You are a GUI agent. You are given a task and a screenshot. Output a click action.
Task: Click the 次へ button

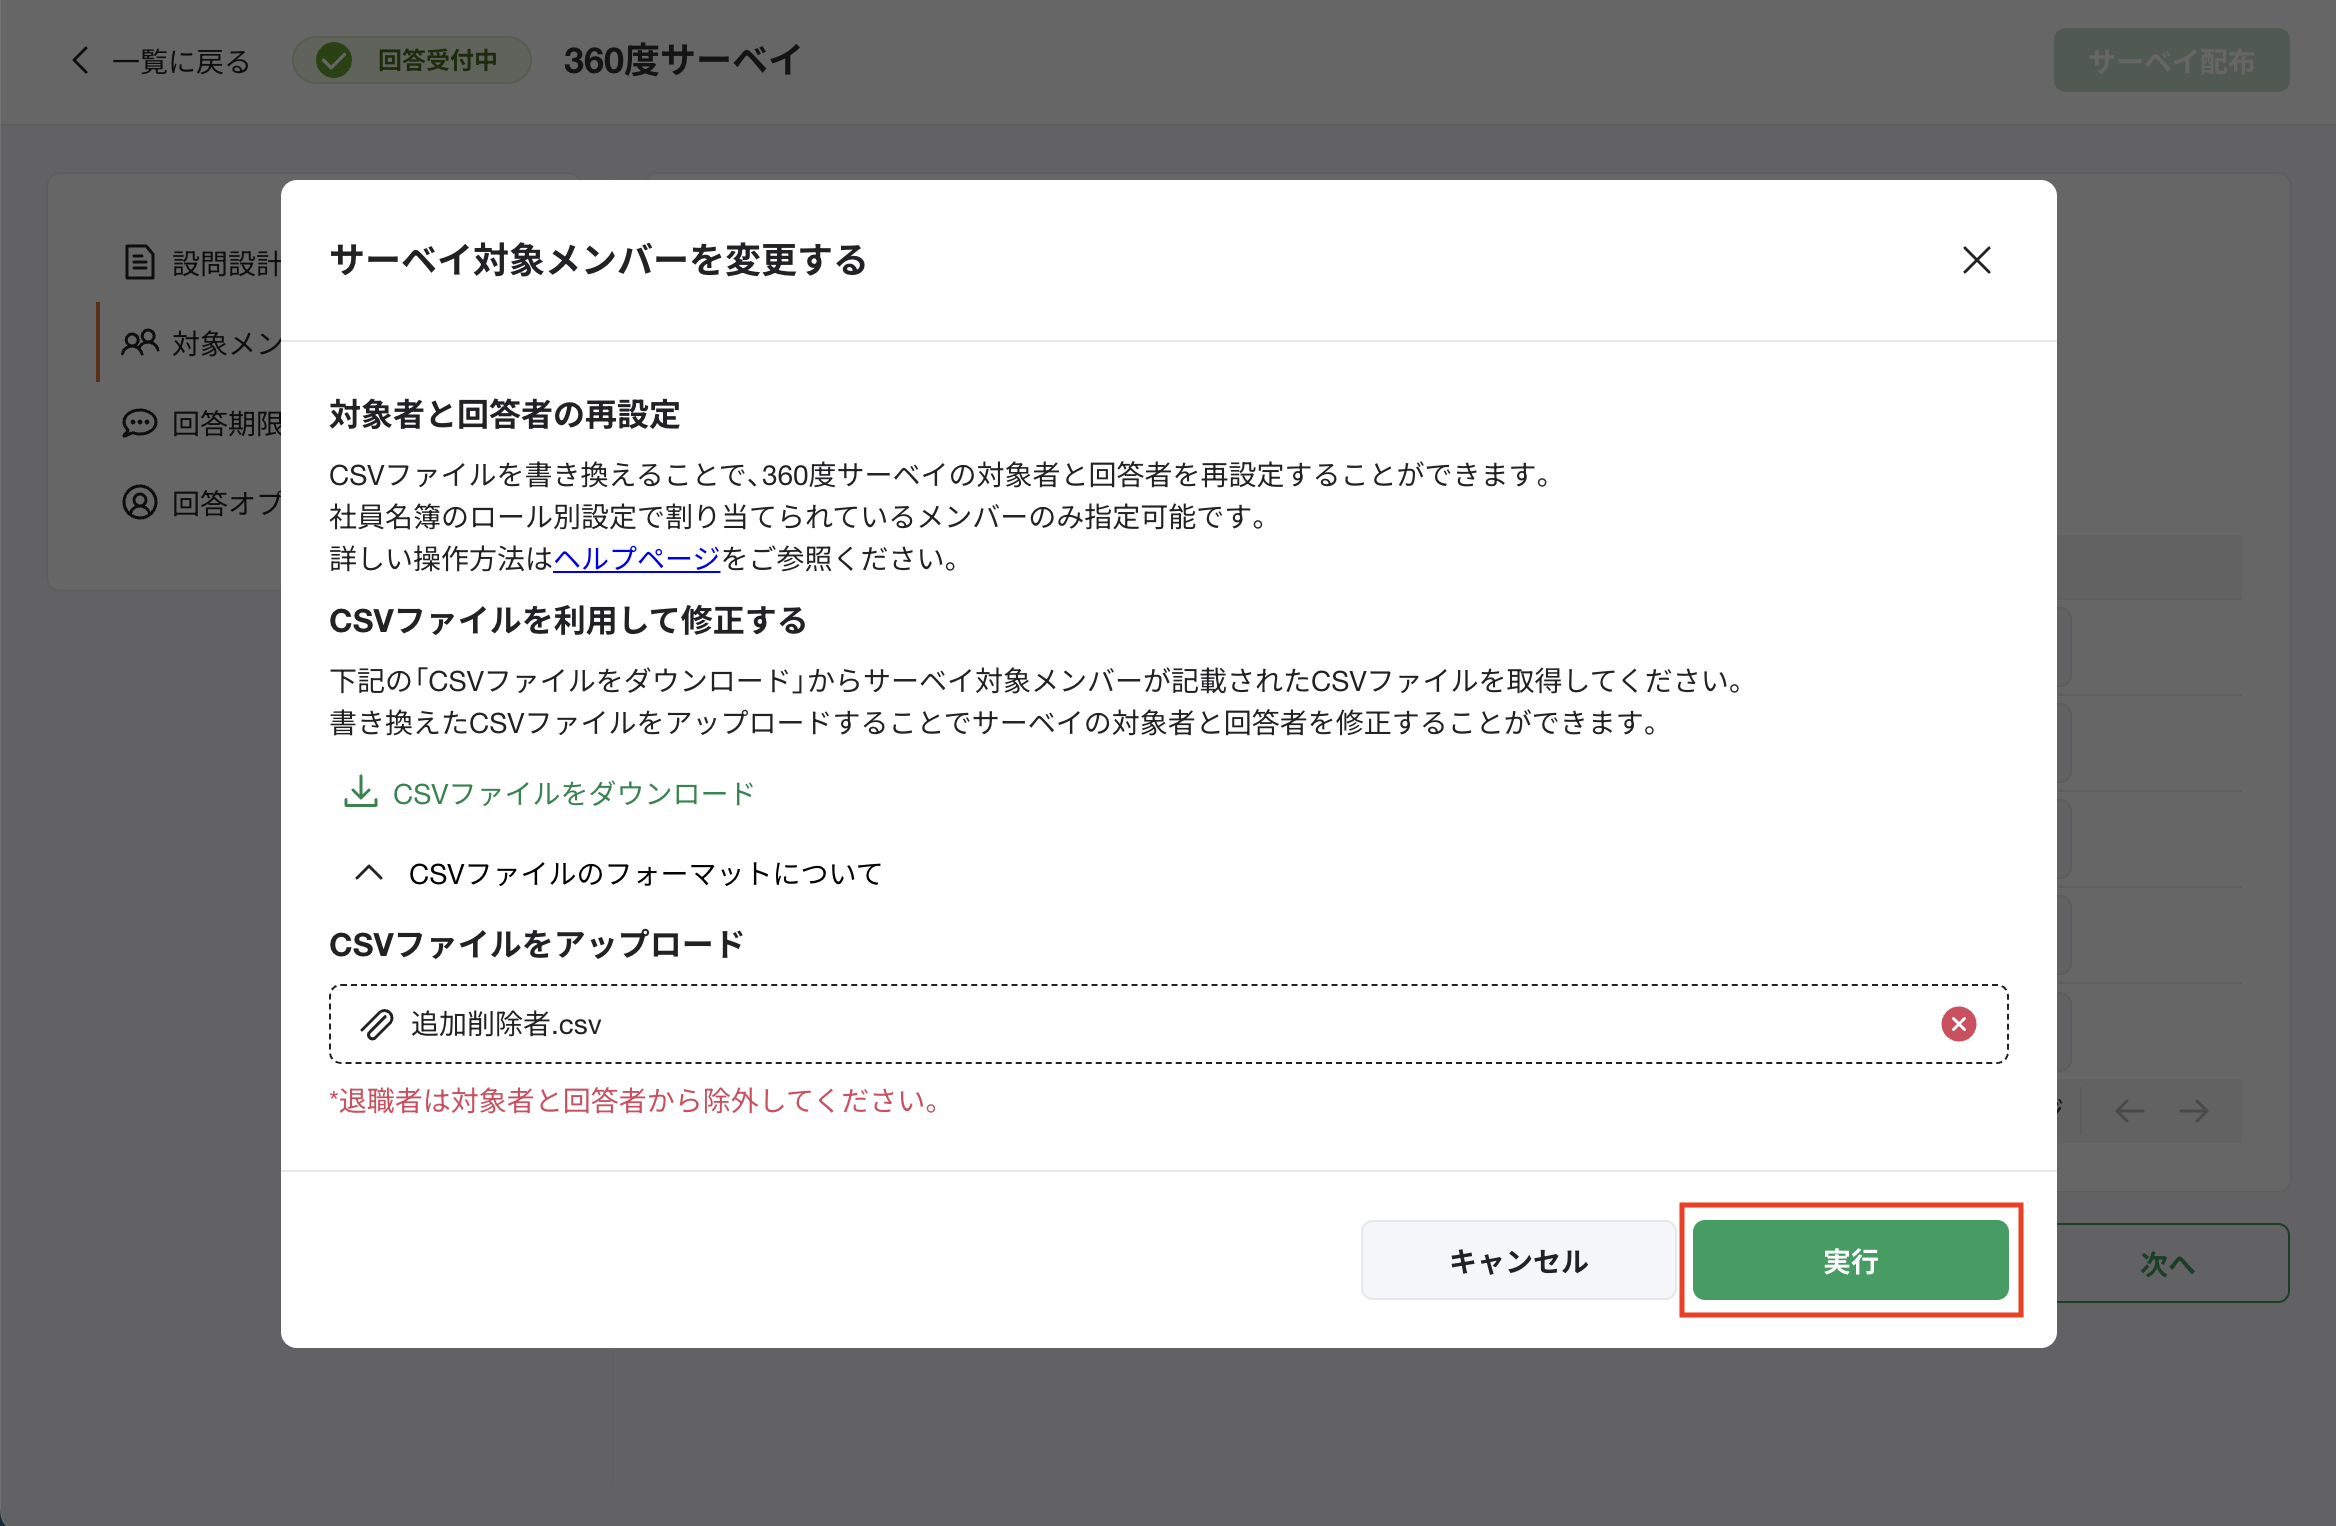[x=2168, y=1262]
